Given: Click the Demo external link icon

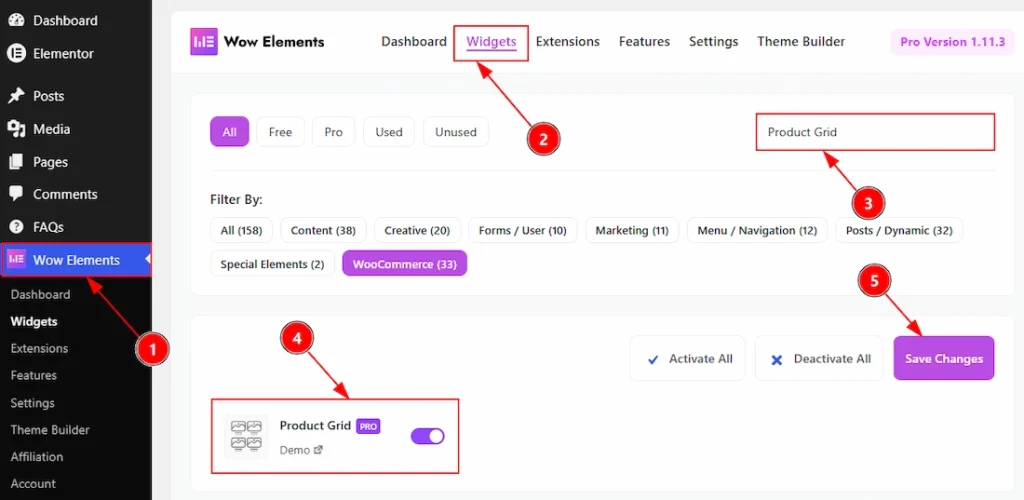Looking at the screenshot, I should click(x=319, y=450).
